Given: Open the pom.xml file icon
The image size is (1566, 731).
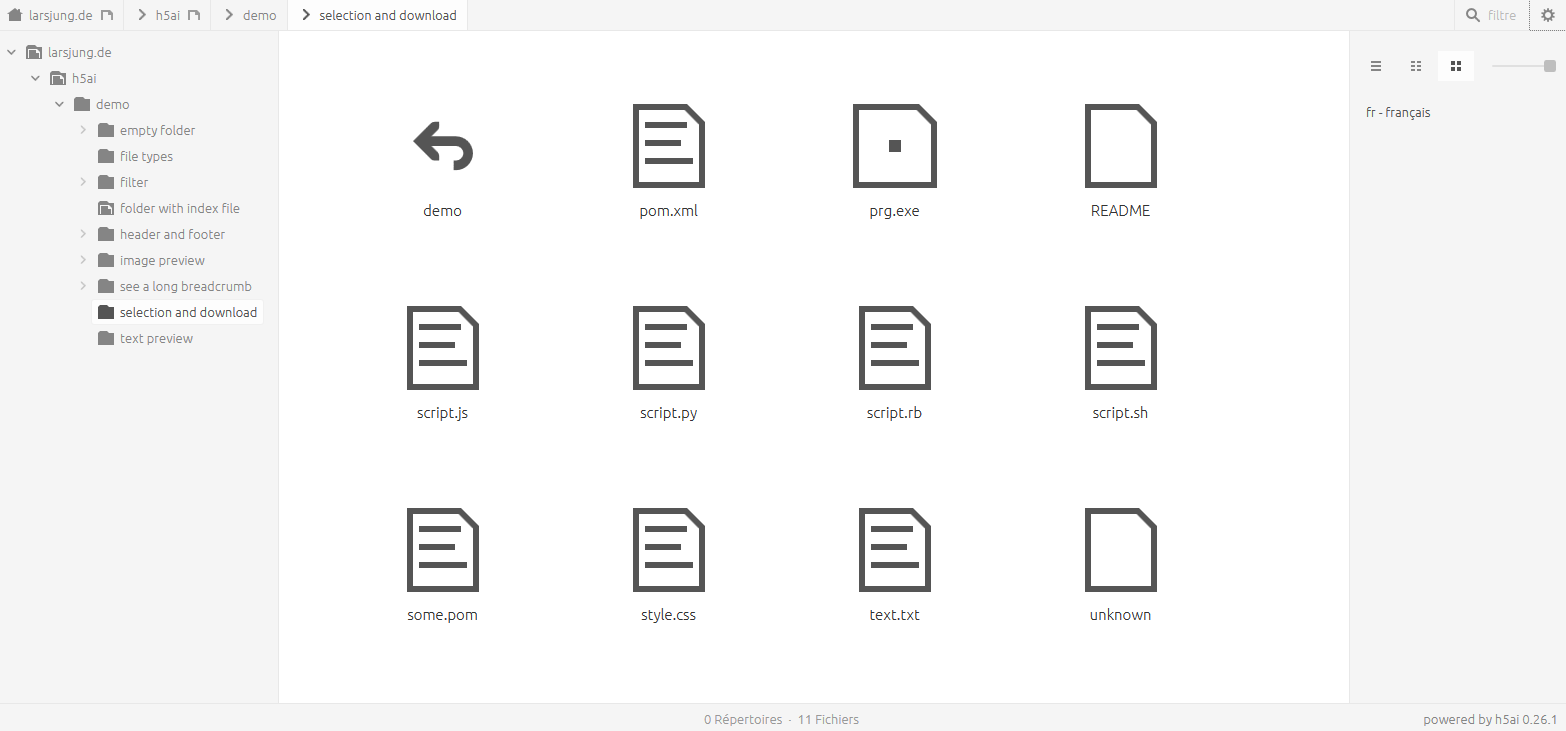Looking at the screenshot, I should (x=669, y=146).
